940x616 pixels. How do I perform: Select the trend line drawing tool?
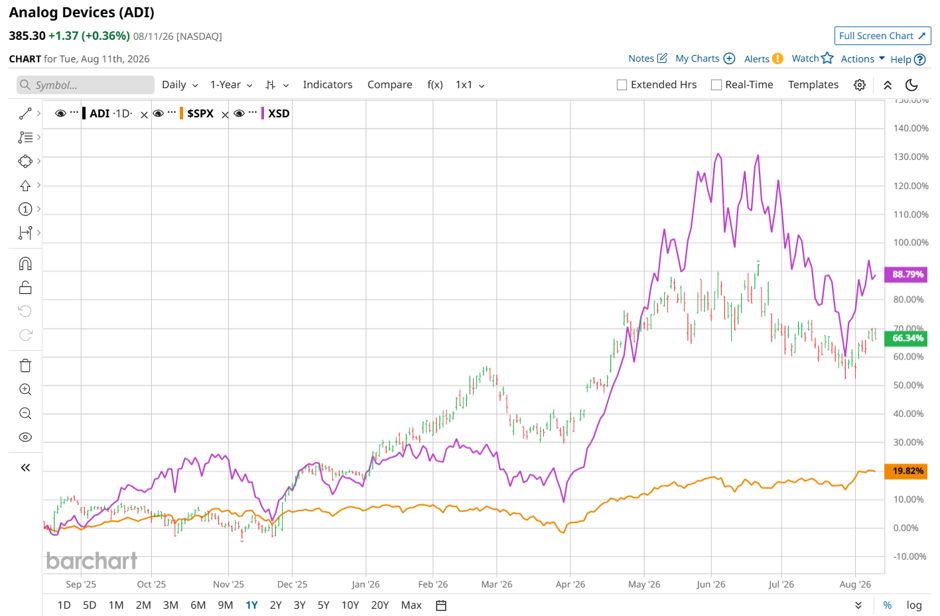pyautogui.click(x=25, y=113)
